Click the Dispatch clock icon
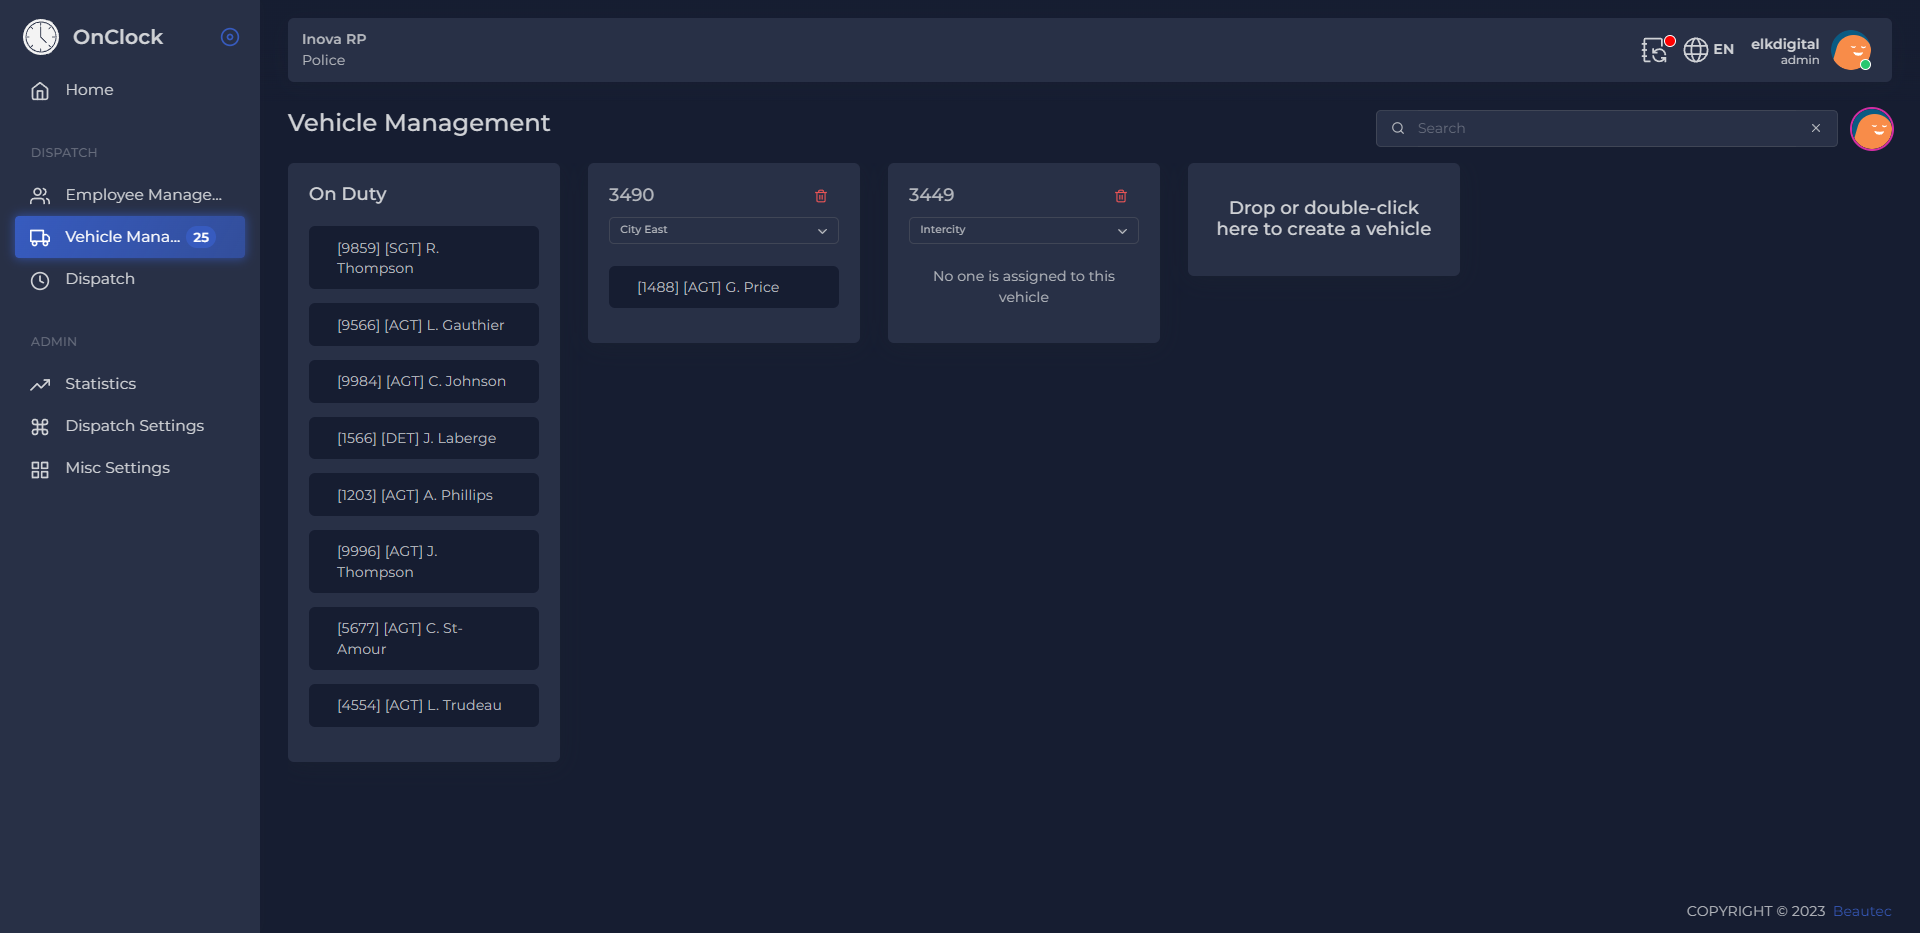This screenshot has height=933, width=1920. [40, 280]
